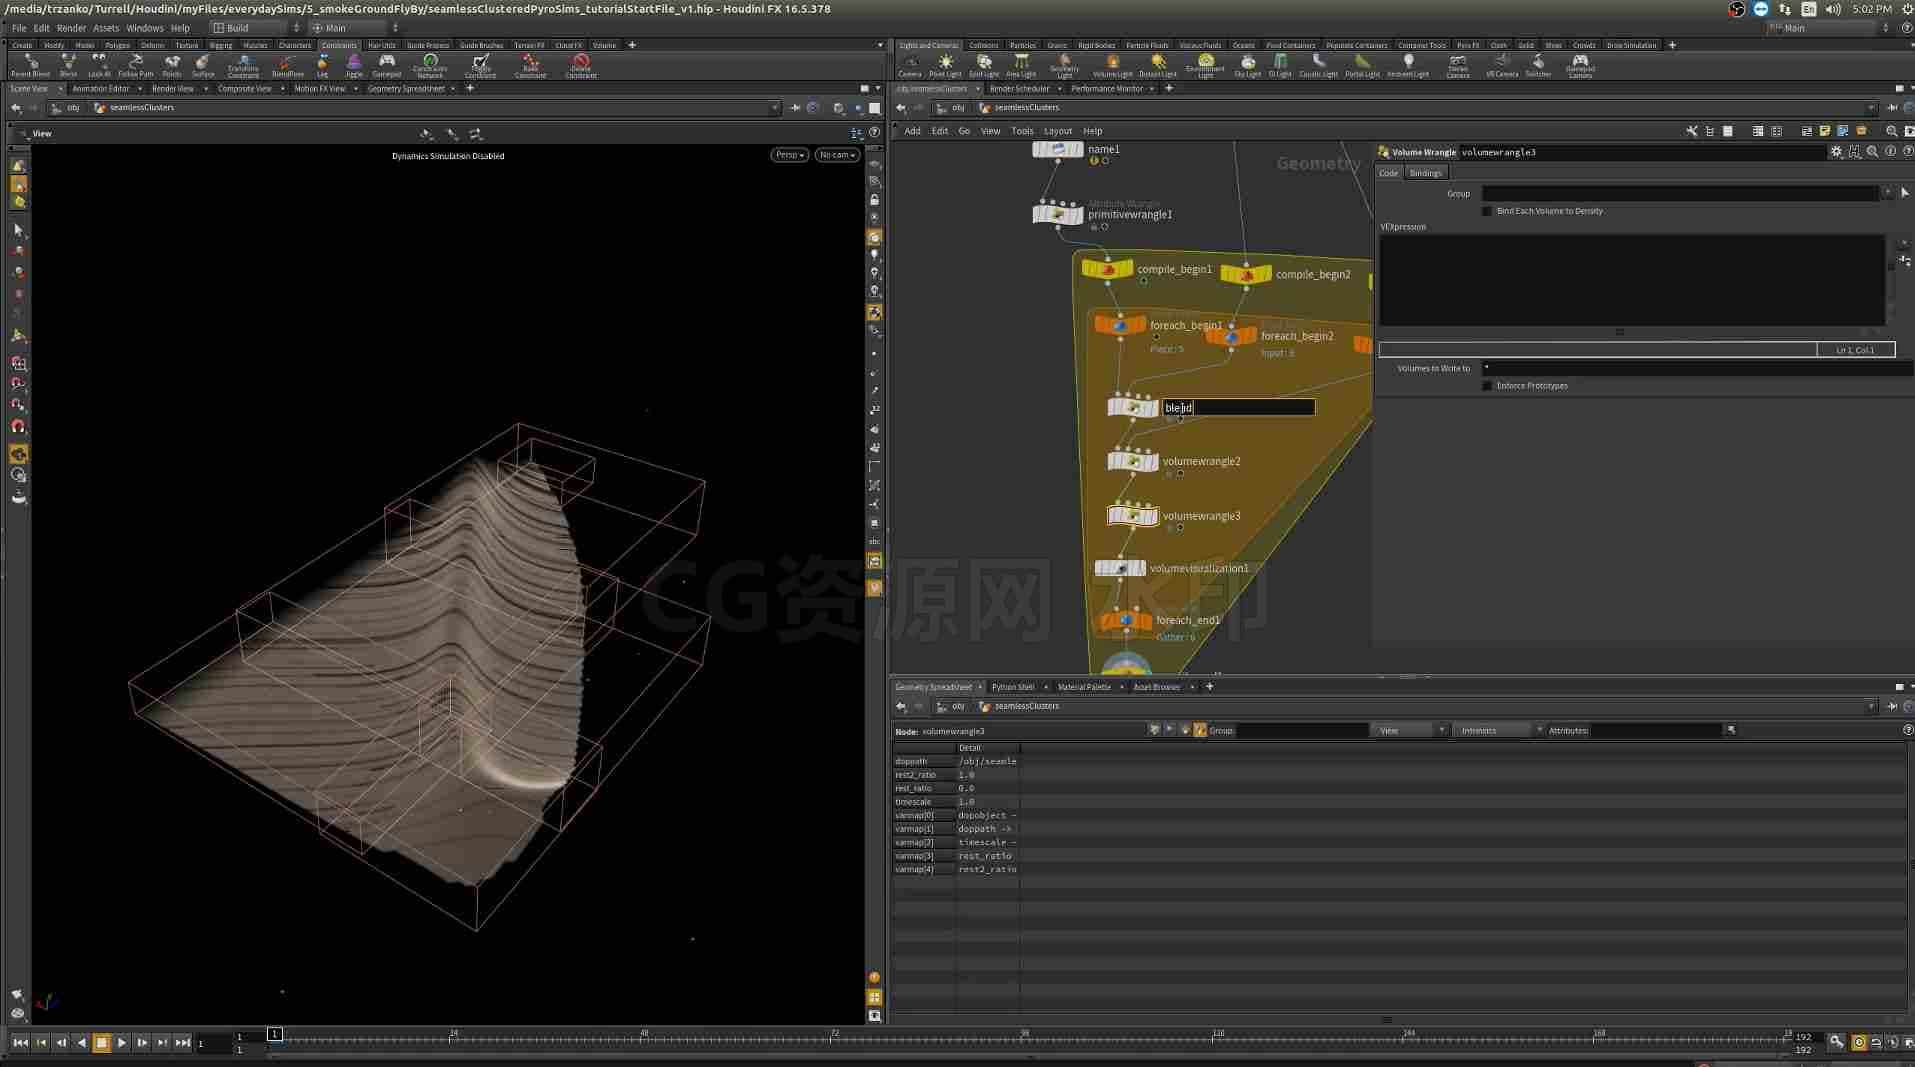The image size is (1915, 1067).
Task: Select the foreach_end1 node
Action: [1126, 620]
